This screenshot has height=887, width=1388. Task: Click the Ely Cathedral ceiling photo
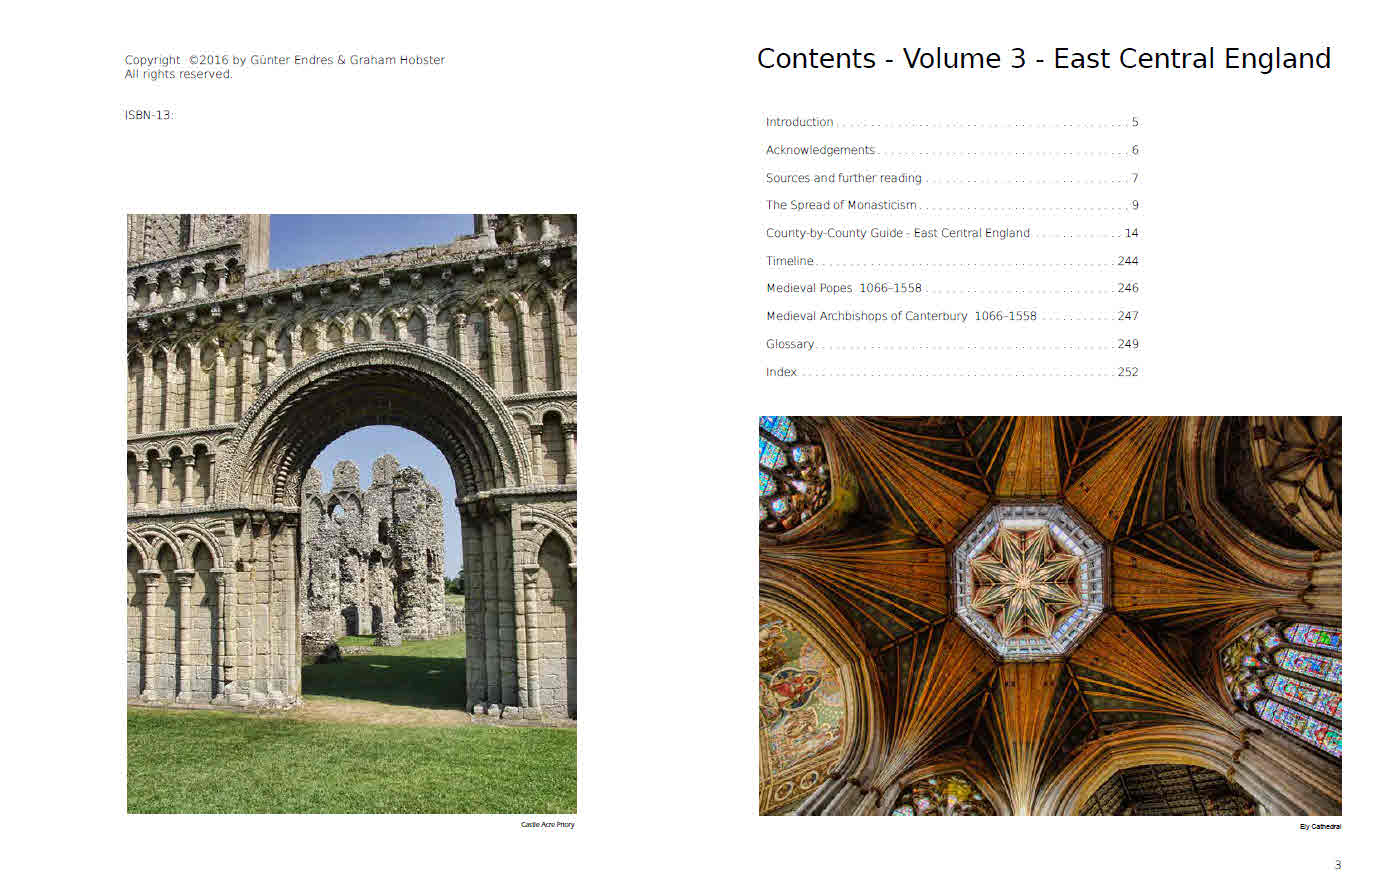(1049, 615)
